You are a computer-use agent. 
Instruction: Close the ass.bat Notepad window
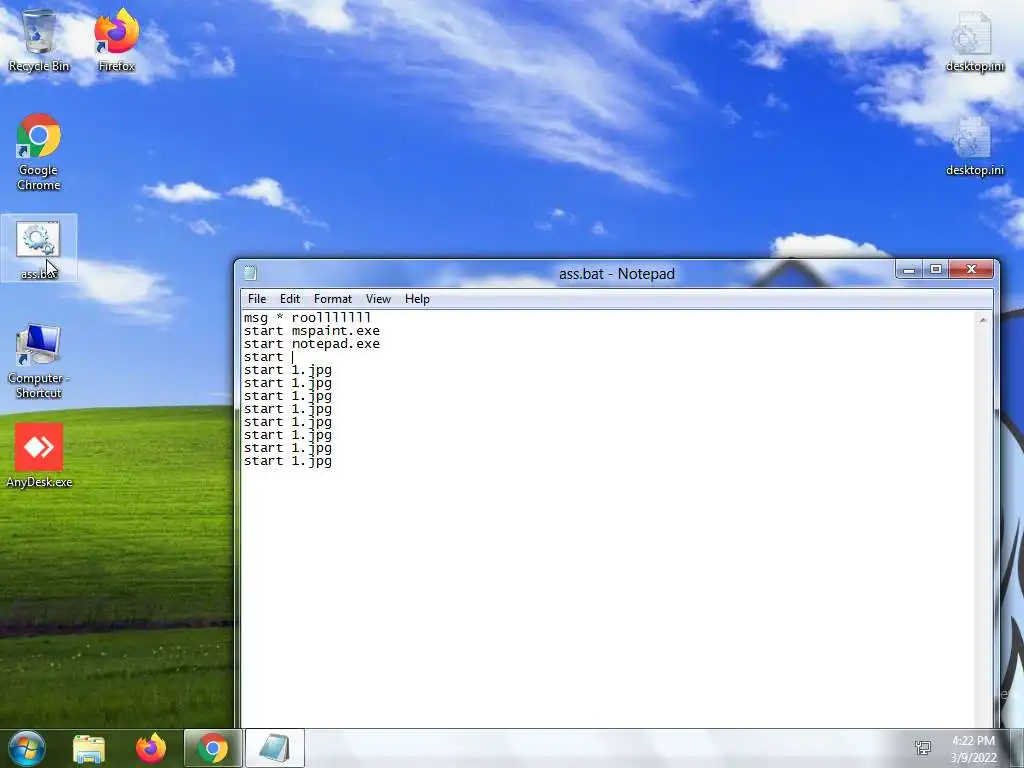click(x=971, y=269)
